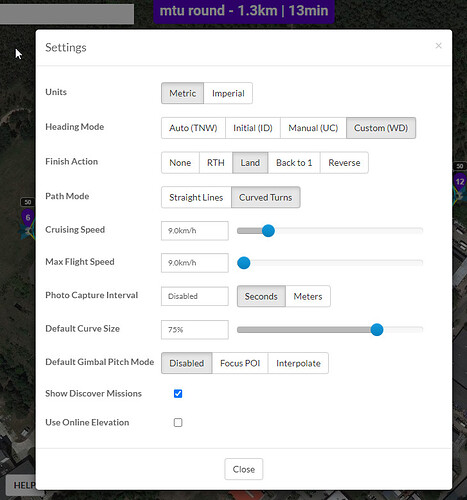Set capture interval unit to Meters
This screenshot has height=500, width=467.
coord(308,296)
